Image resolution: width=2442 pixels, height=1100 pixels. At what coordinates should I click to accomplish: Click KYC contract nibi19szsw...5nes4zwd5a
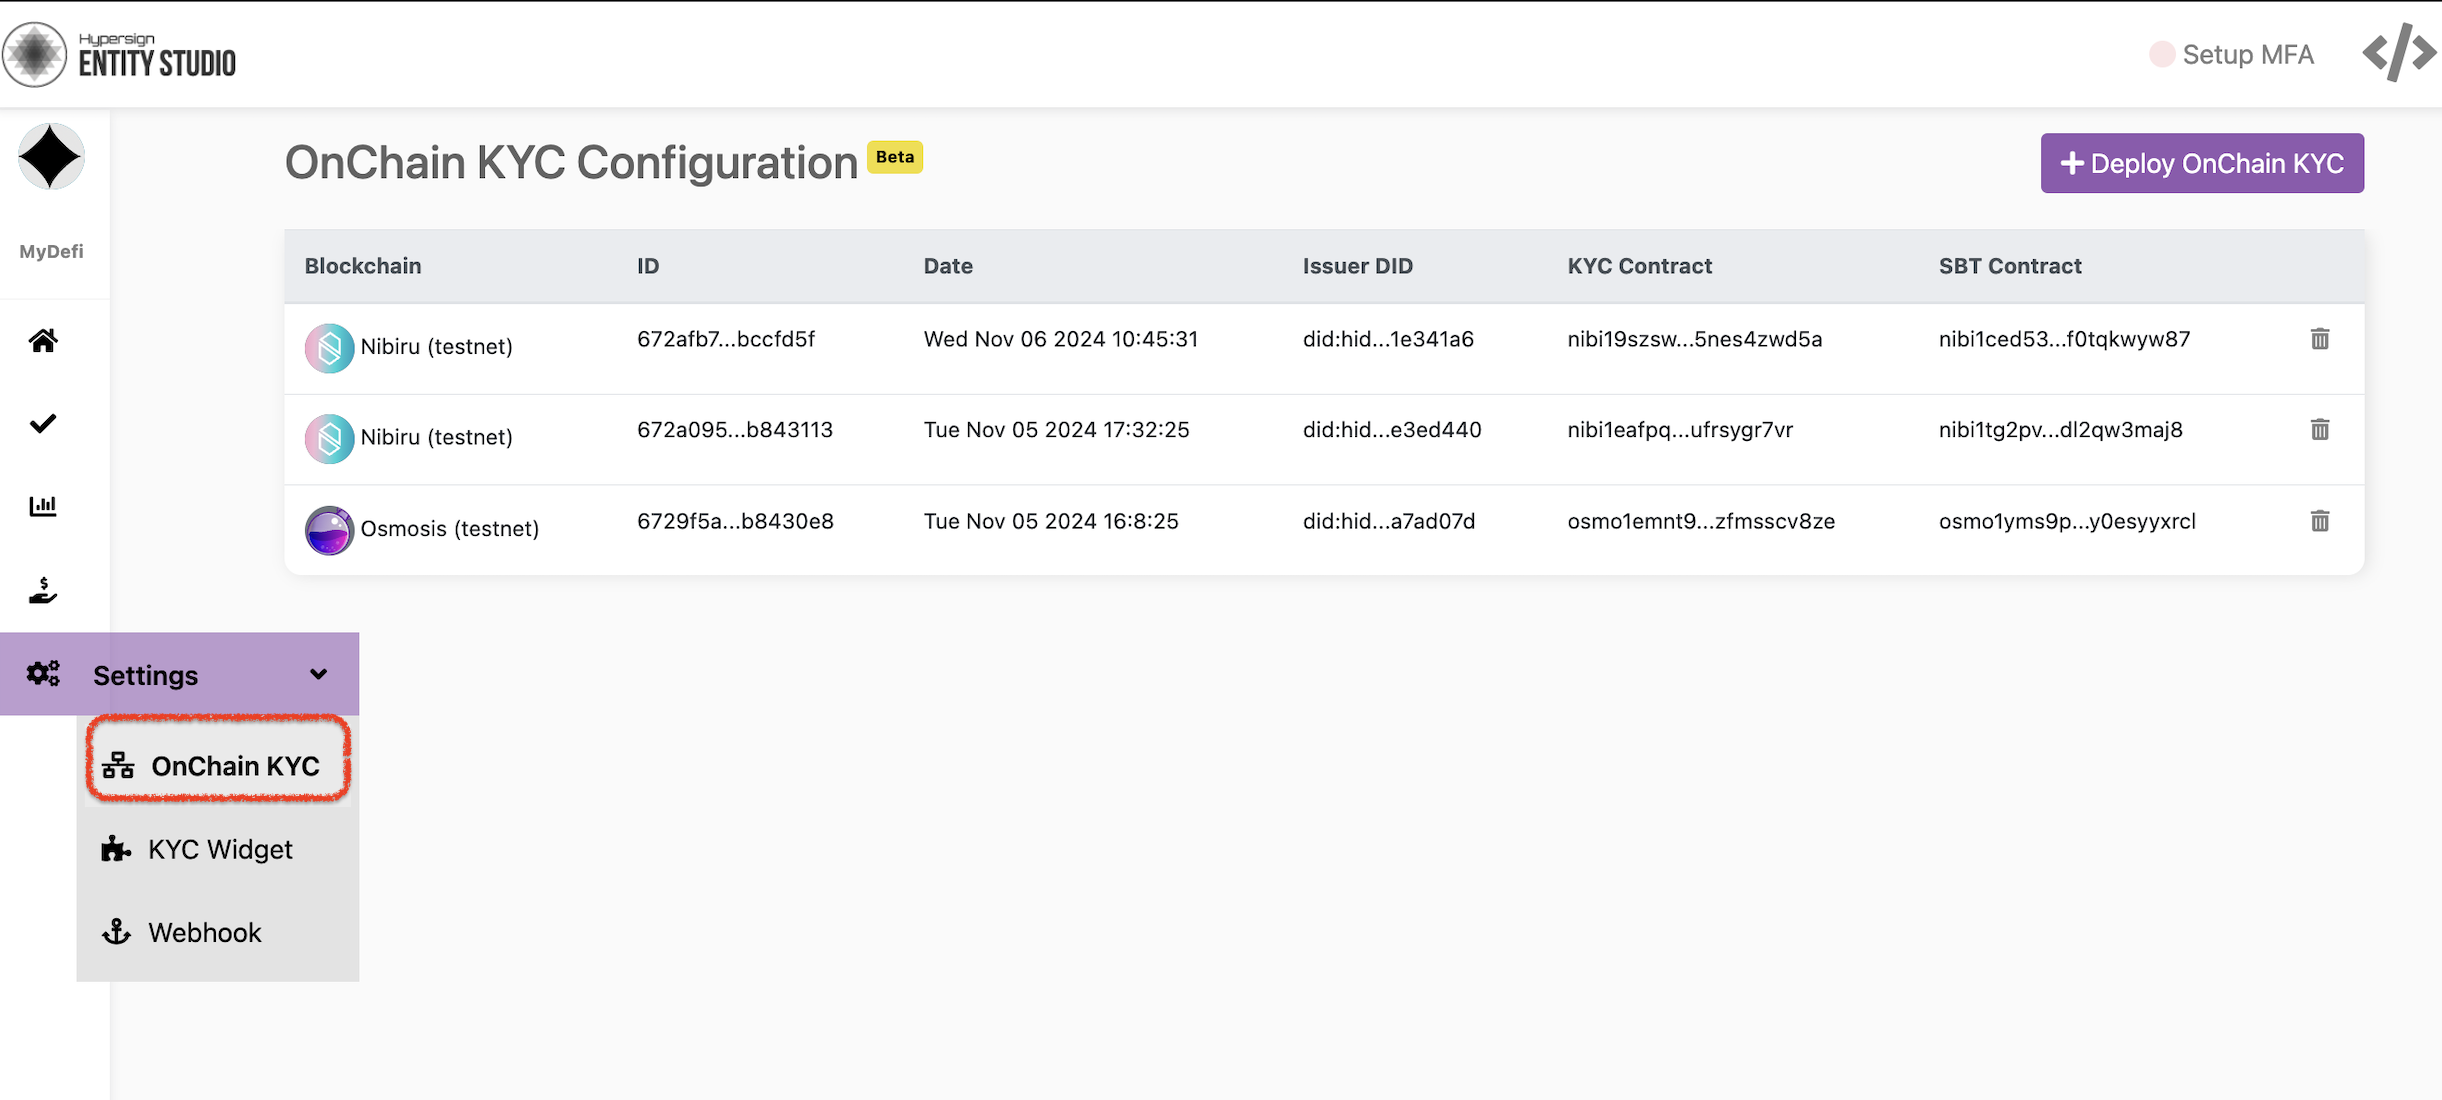[x=1694, y=339]
